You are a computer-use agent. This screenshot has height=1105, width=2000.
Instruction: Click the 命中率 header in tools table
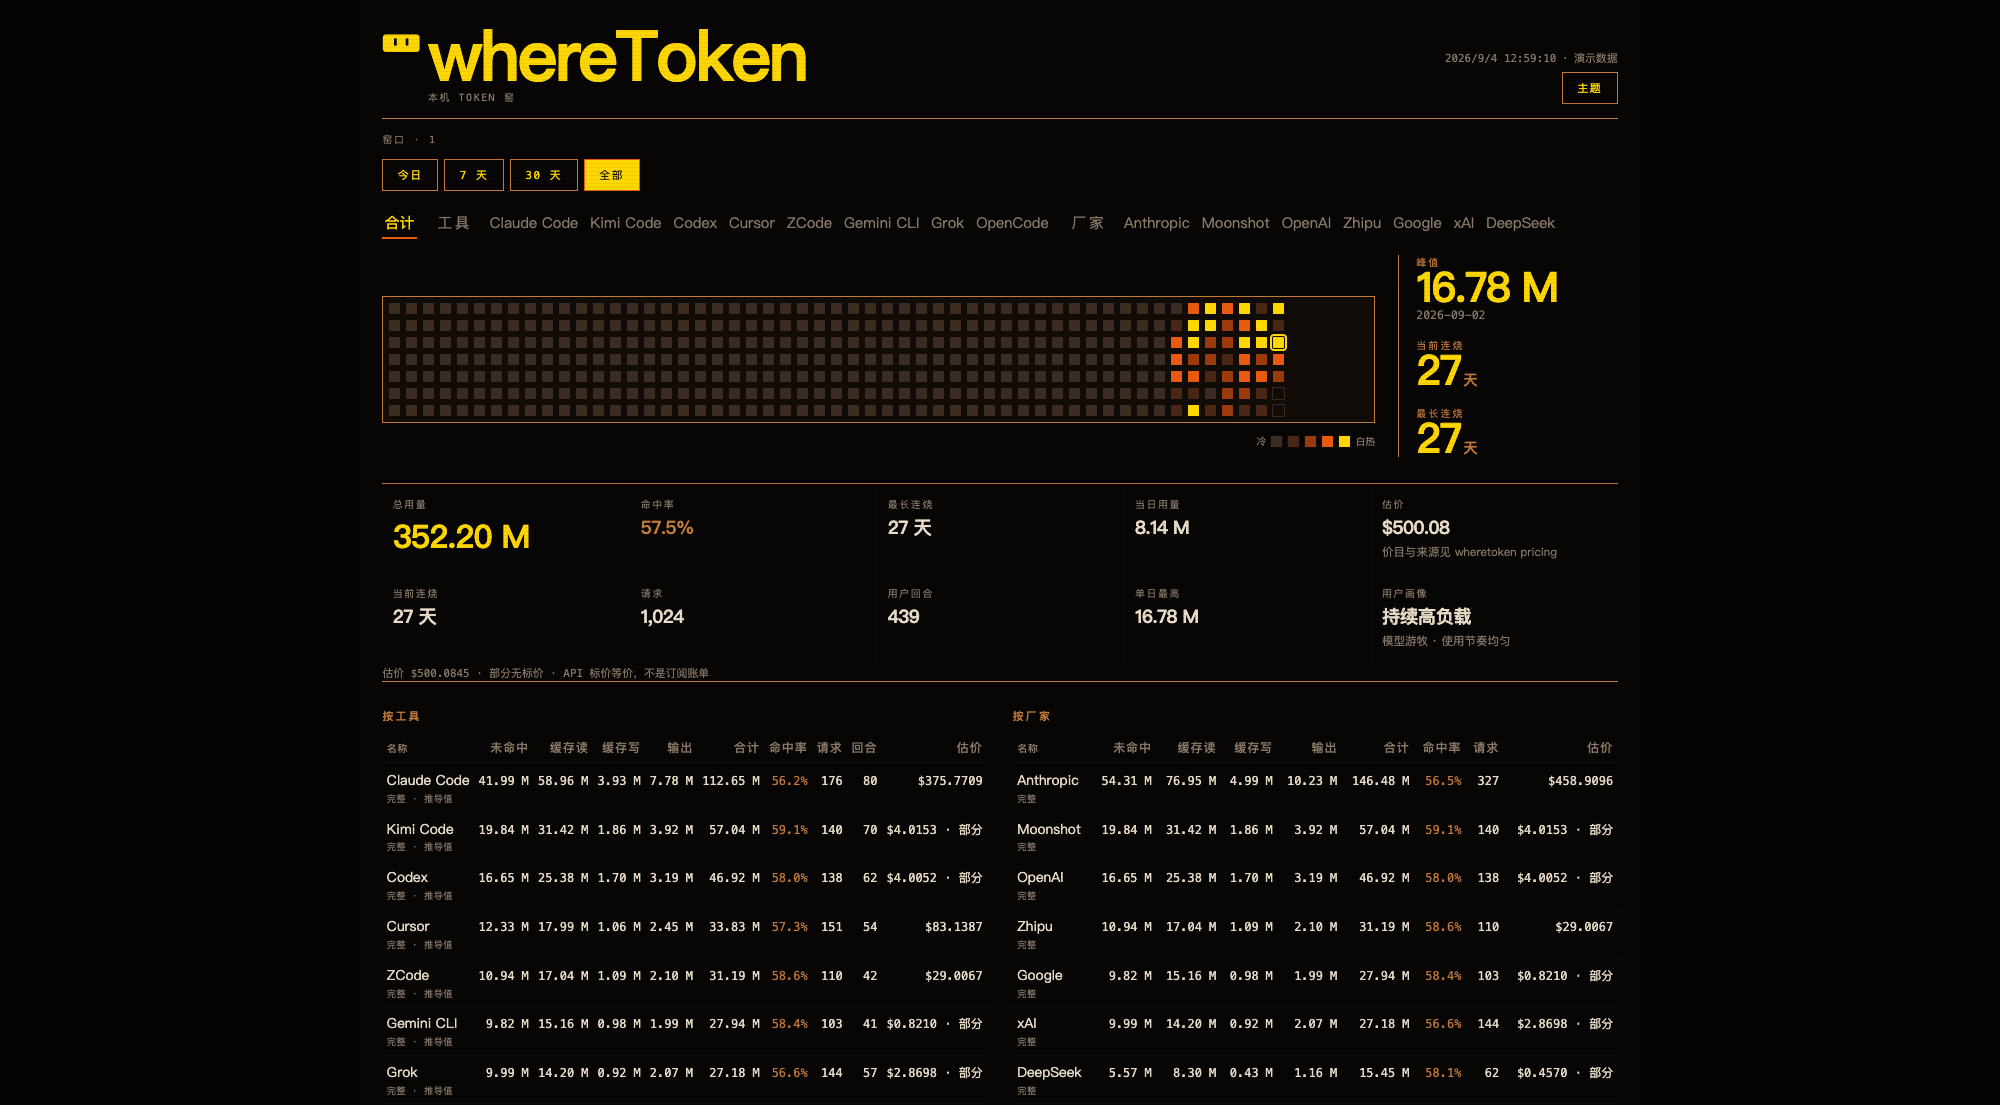788,748
